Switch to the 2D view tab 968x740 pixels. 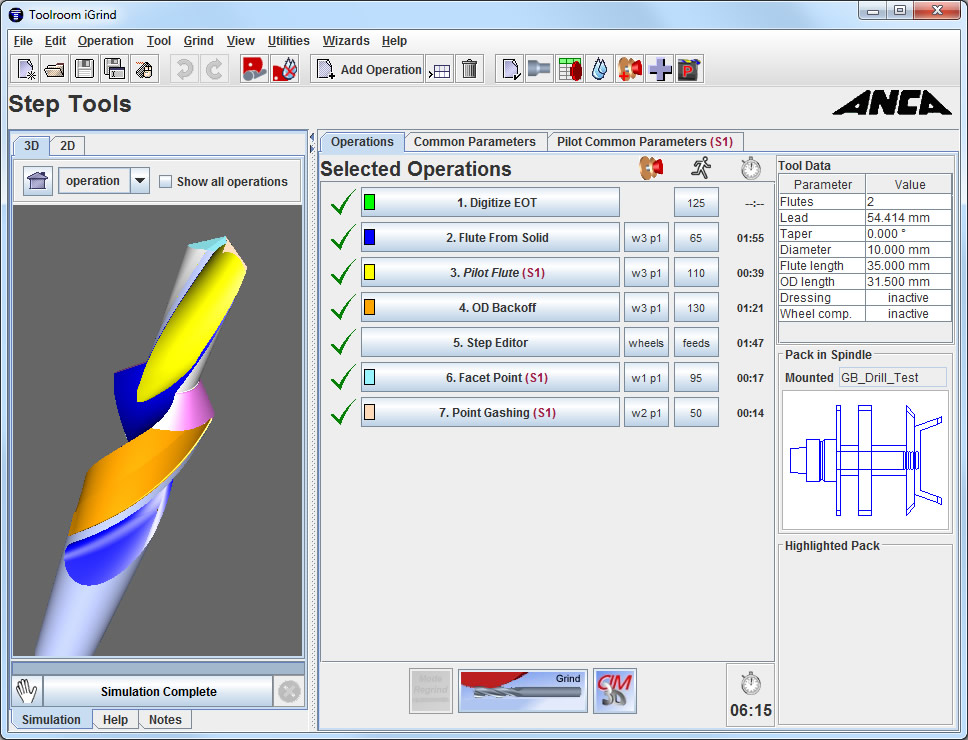[x=67, y=146]
